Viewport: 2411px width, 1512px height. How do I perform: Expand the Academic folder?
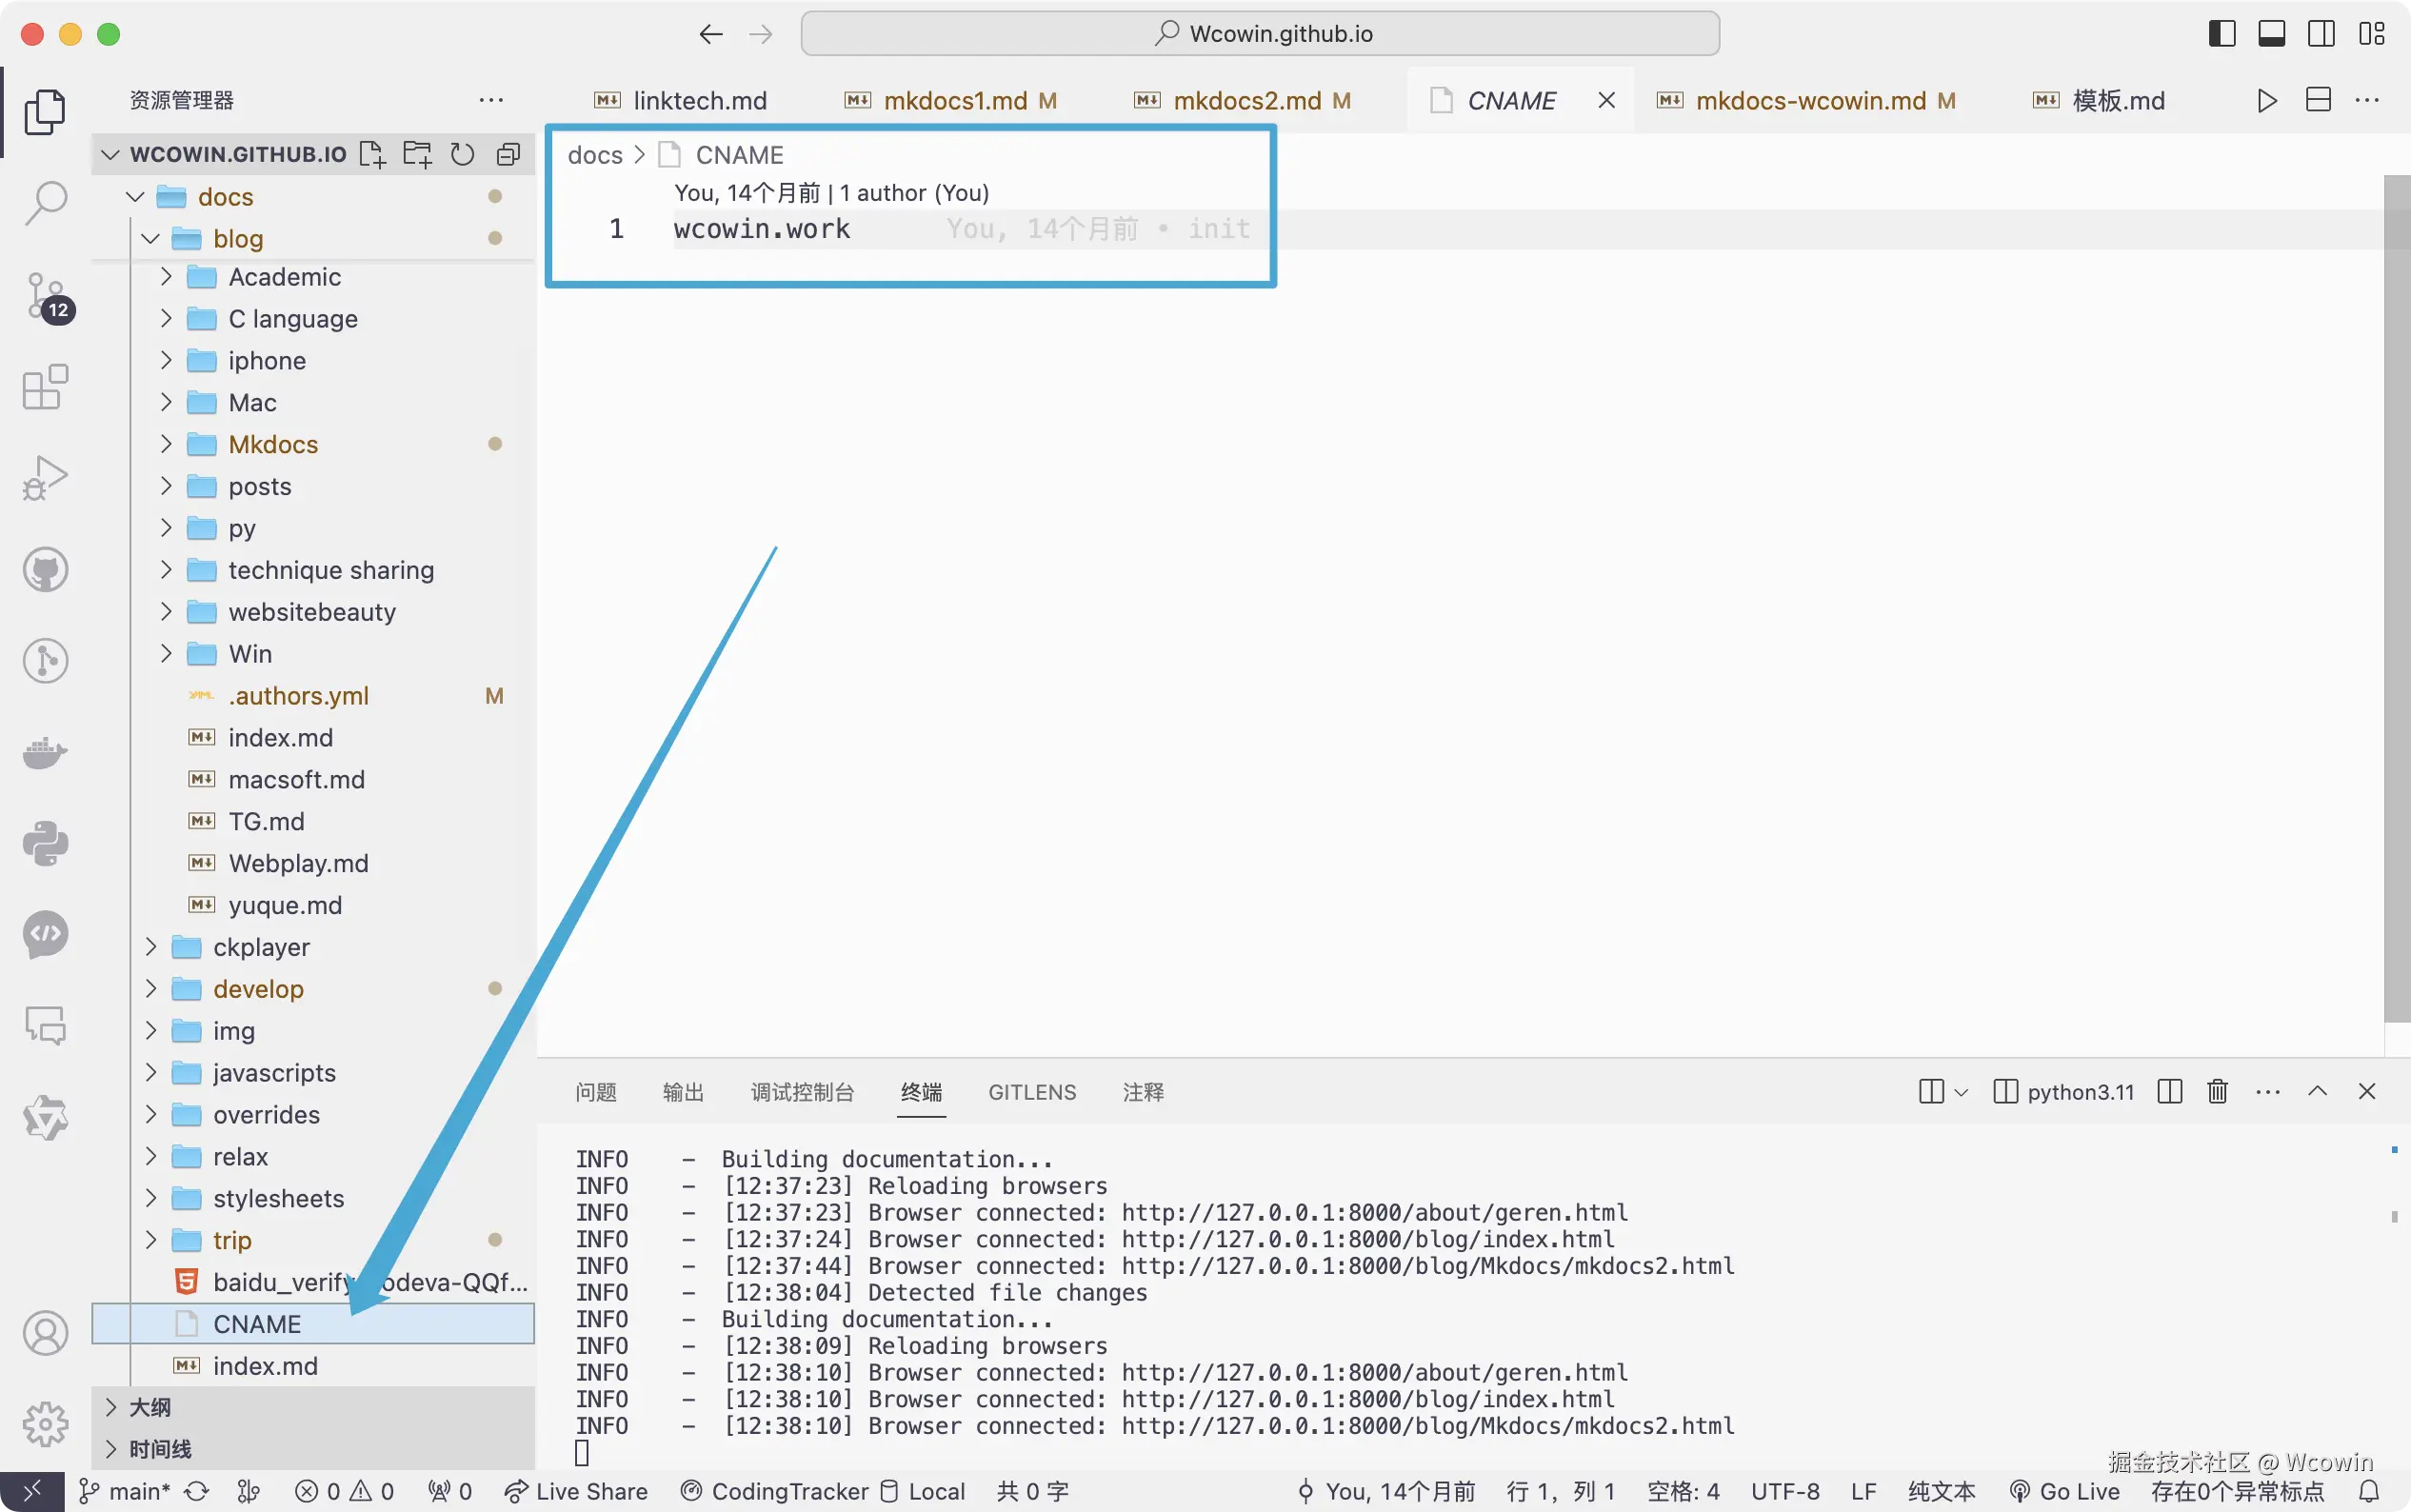click(x=284, y=277)
